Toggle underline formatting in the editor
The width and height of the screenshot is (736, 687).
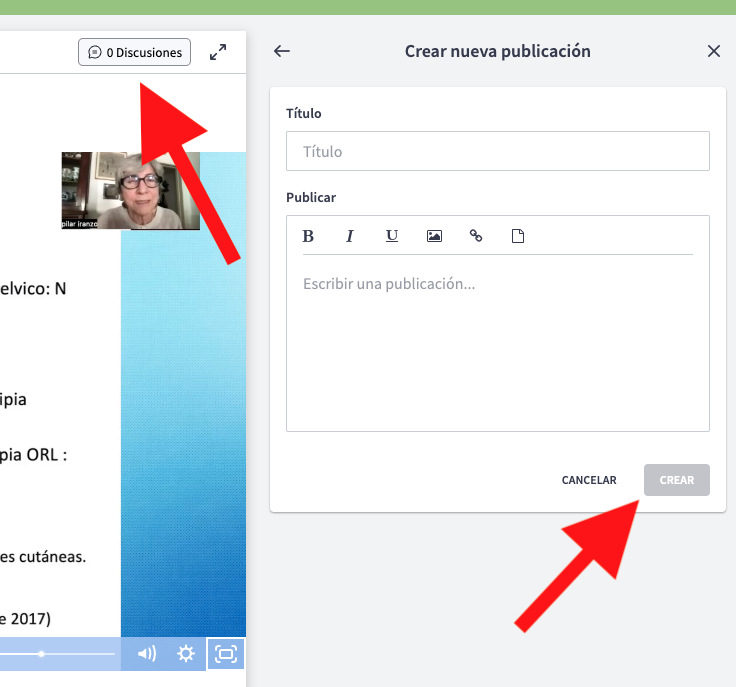tap(392, 236)
